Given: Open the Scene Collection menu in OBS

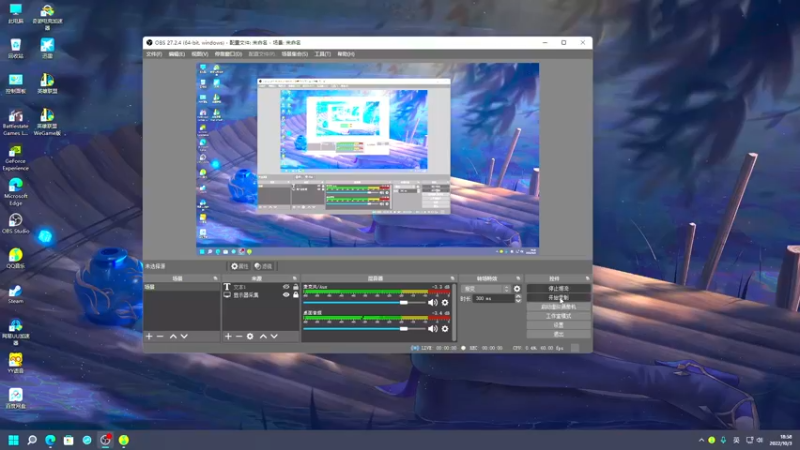Looking at the screenshot, I should click(x=294, y=54).
